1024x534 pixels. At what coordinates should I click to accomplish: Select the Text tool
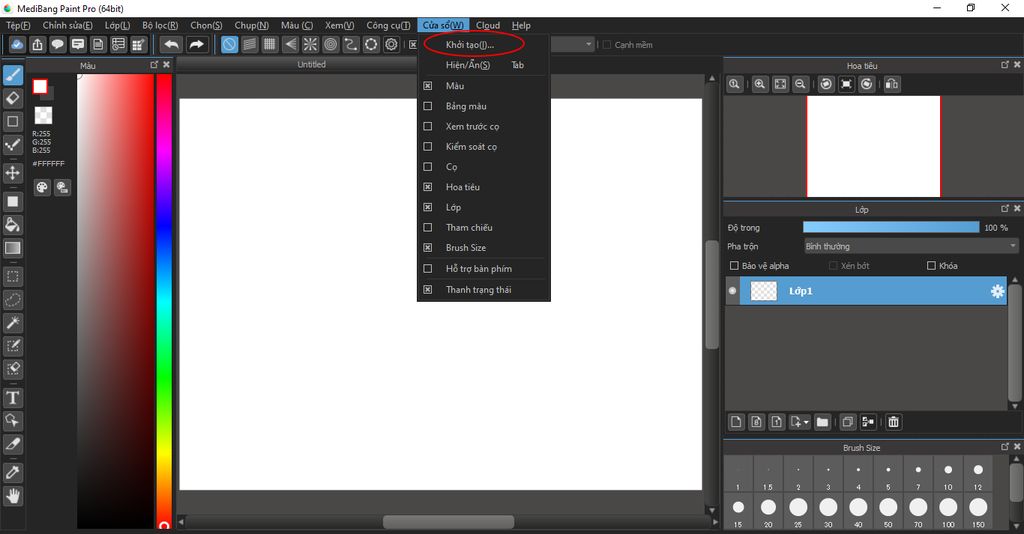[12, 398]
